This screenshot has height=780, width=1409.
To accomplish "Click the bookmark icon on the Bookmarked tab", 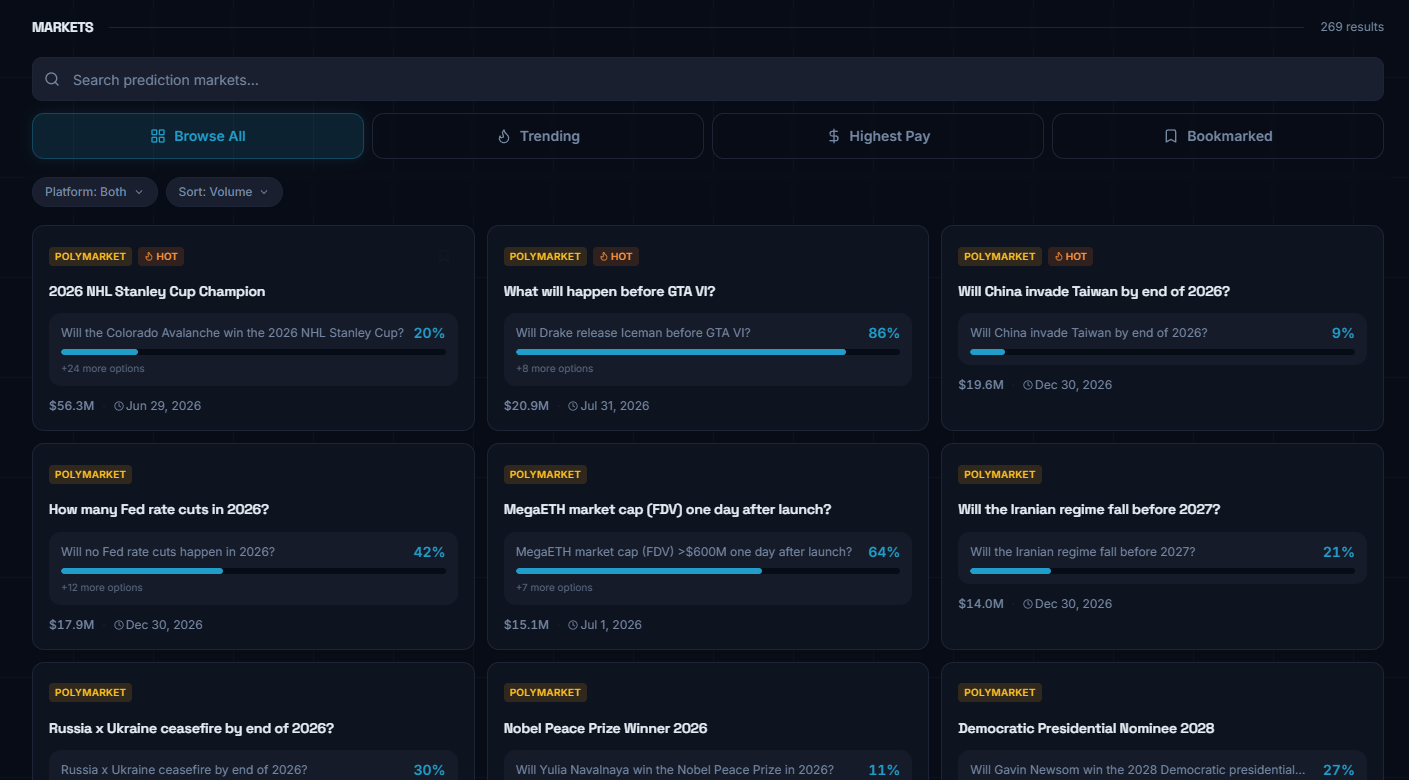I will pos(1170,135).
